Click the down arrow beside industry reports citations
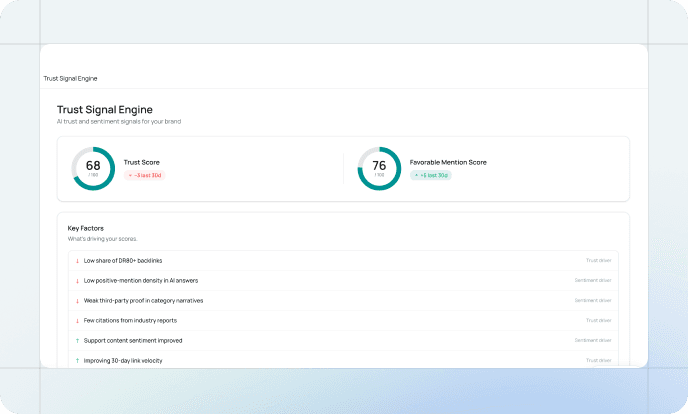 (77, 320)
